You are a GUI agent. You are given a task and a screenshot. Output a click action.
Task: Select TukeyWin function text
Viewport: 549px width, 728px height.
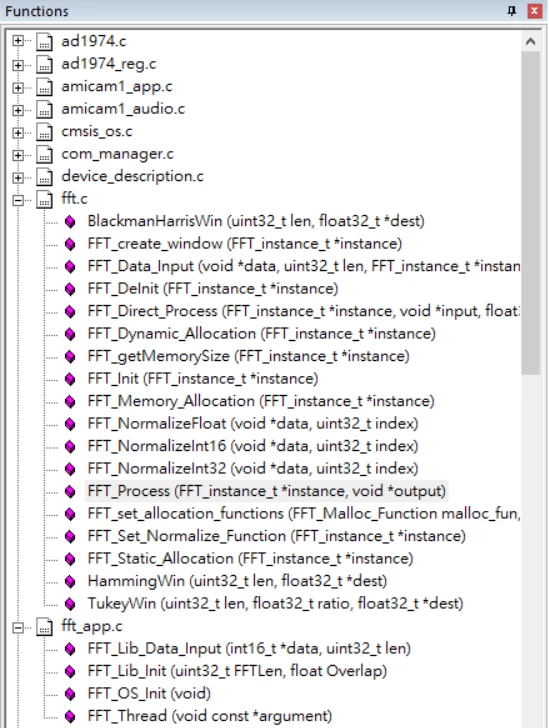point(275,604)
